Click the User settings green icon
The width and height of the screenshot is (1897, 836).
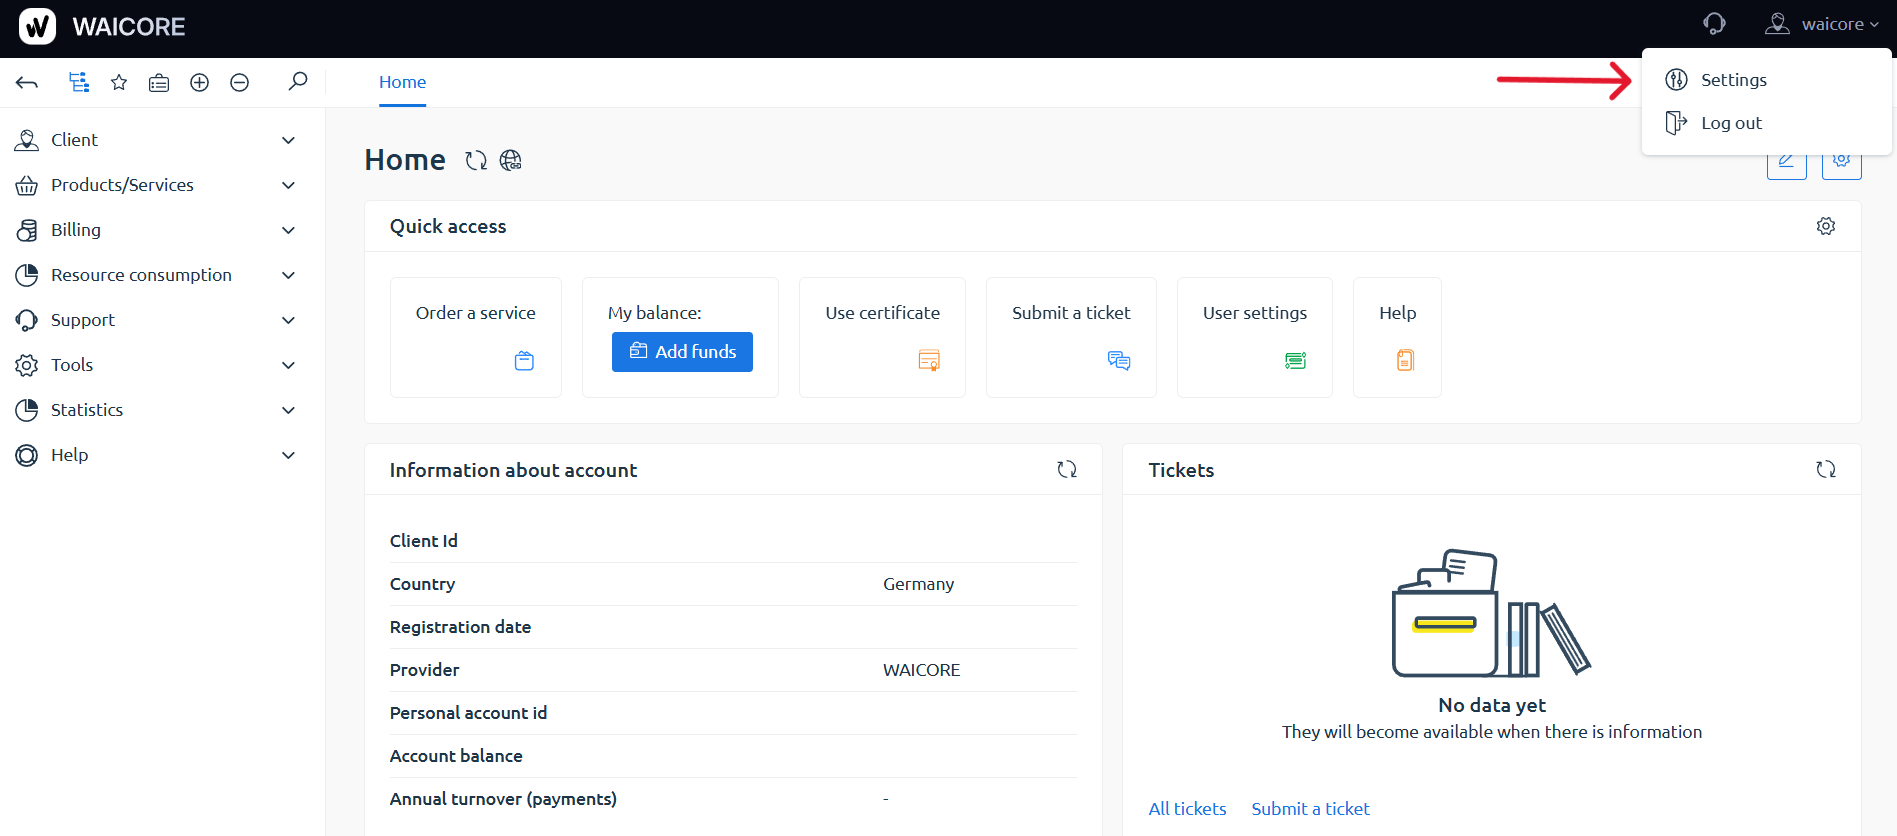click(1295, 360)
